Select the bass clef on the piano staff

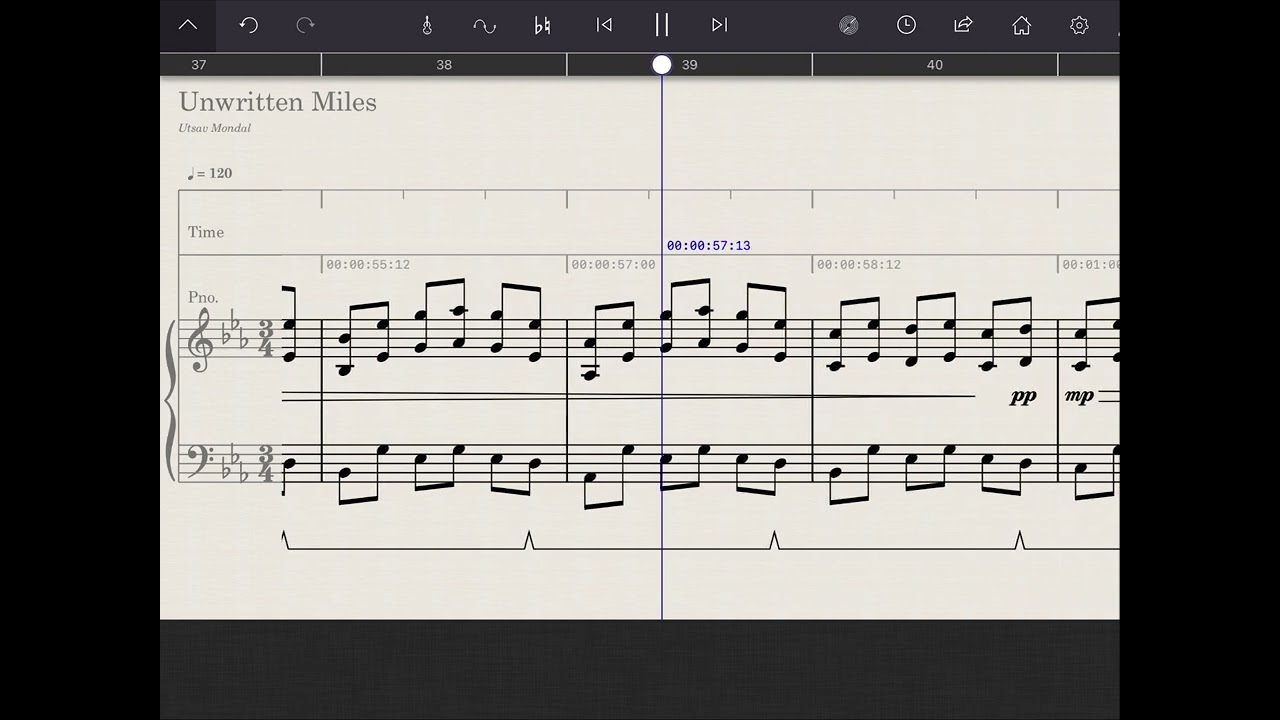coord(200,462)
